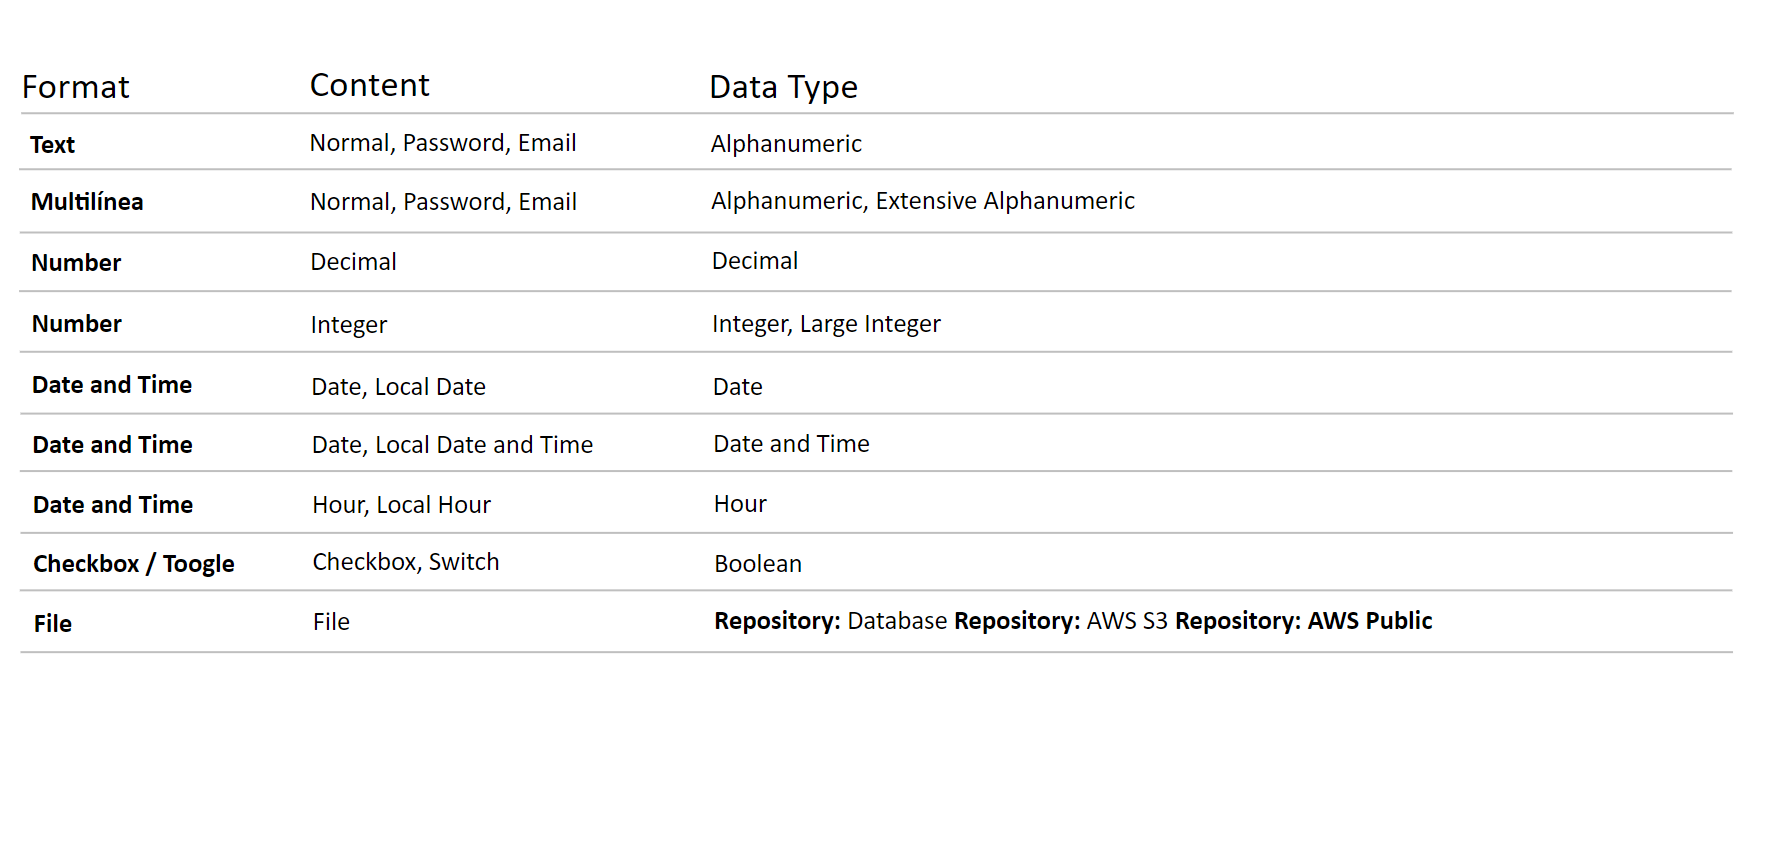Viewport: 1766px width, 859px height.
Task: Click the Date and Time data type cell
Action: [791, 444]
